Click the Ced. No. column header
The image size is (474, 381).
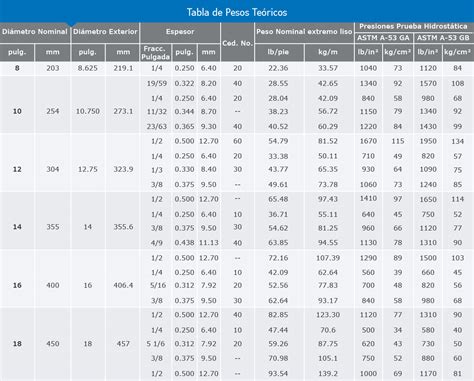pos(237,43)
